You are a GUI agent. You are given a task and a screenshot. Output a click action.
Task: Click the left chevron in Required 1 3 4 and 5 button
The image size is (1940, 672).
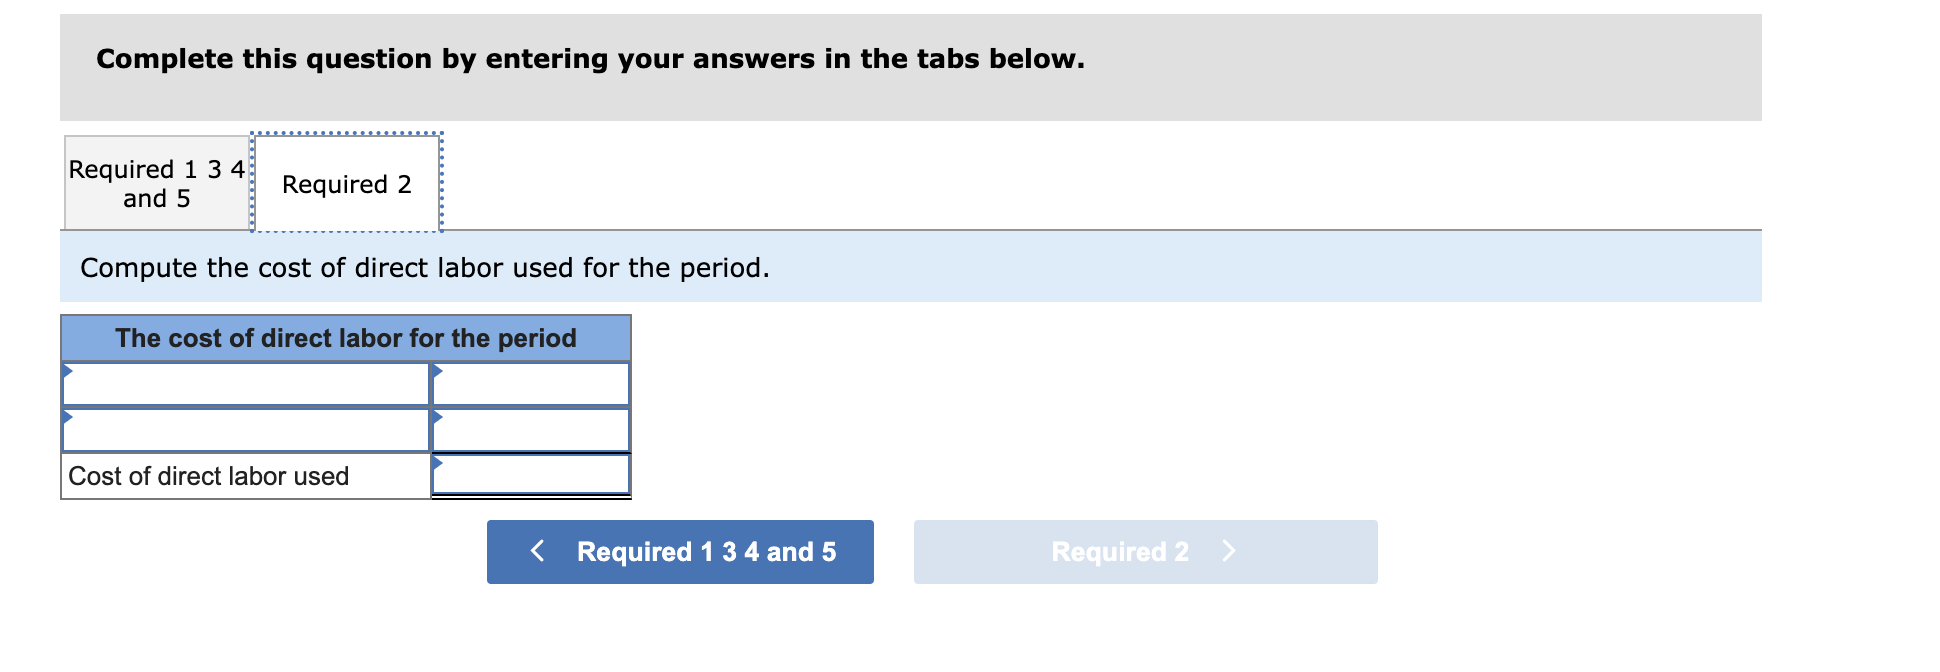537,551
